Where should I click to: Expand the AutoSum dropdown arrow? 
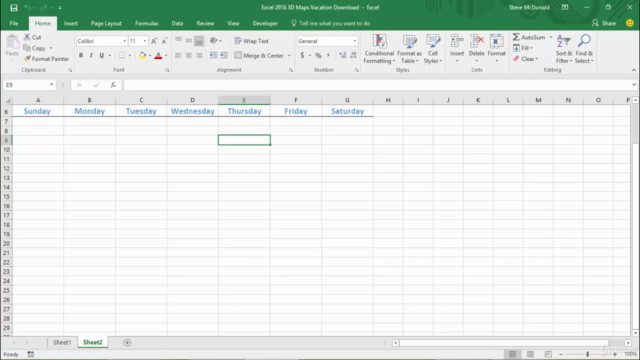pyautogui.click(x=551, y=37)
